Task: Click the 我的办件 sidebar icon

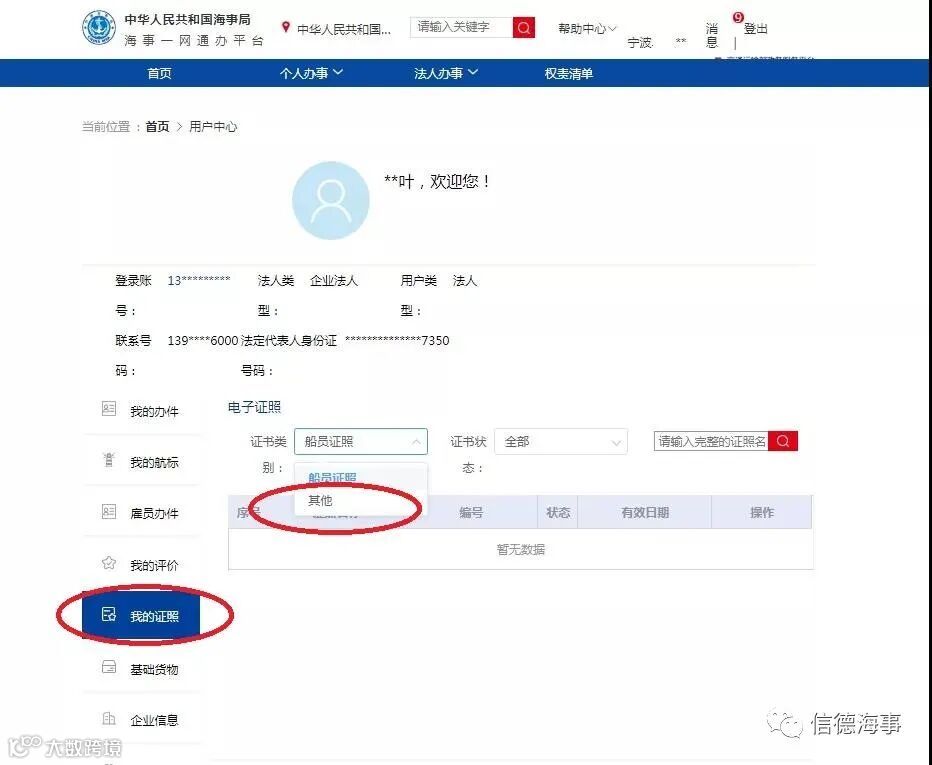Action: (109, 408)
